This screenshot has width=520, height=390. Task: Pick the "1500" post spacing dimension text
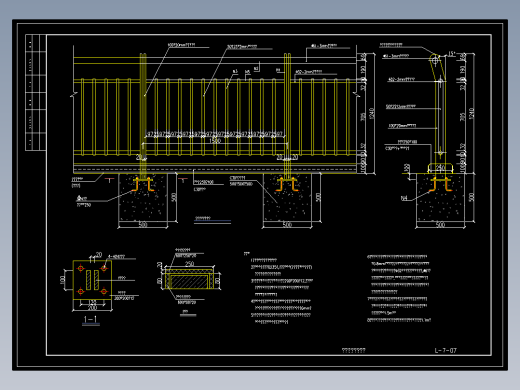click(x=215, y=141)
